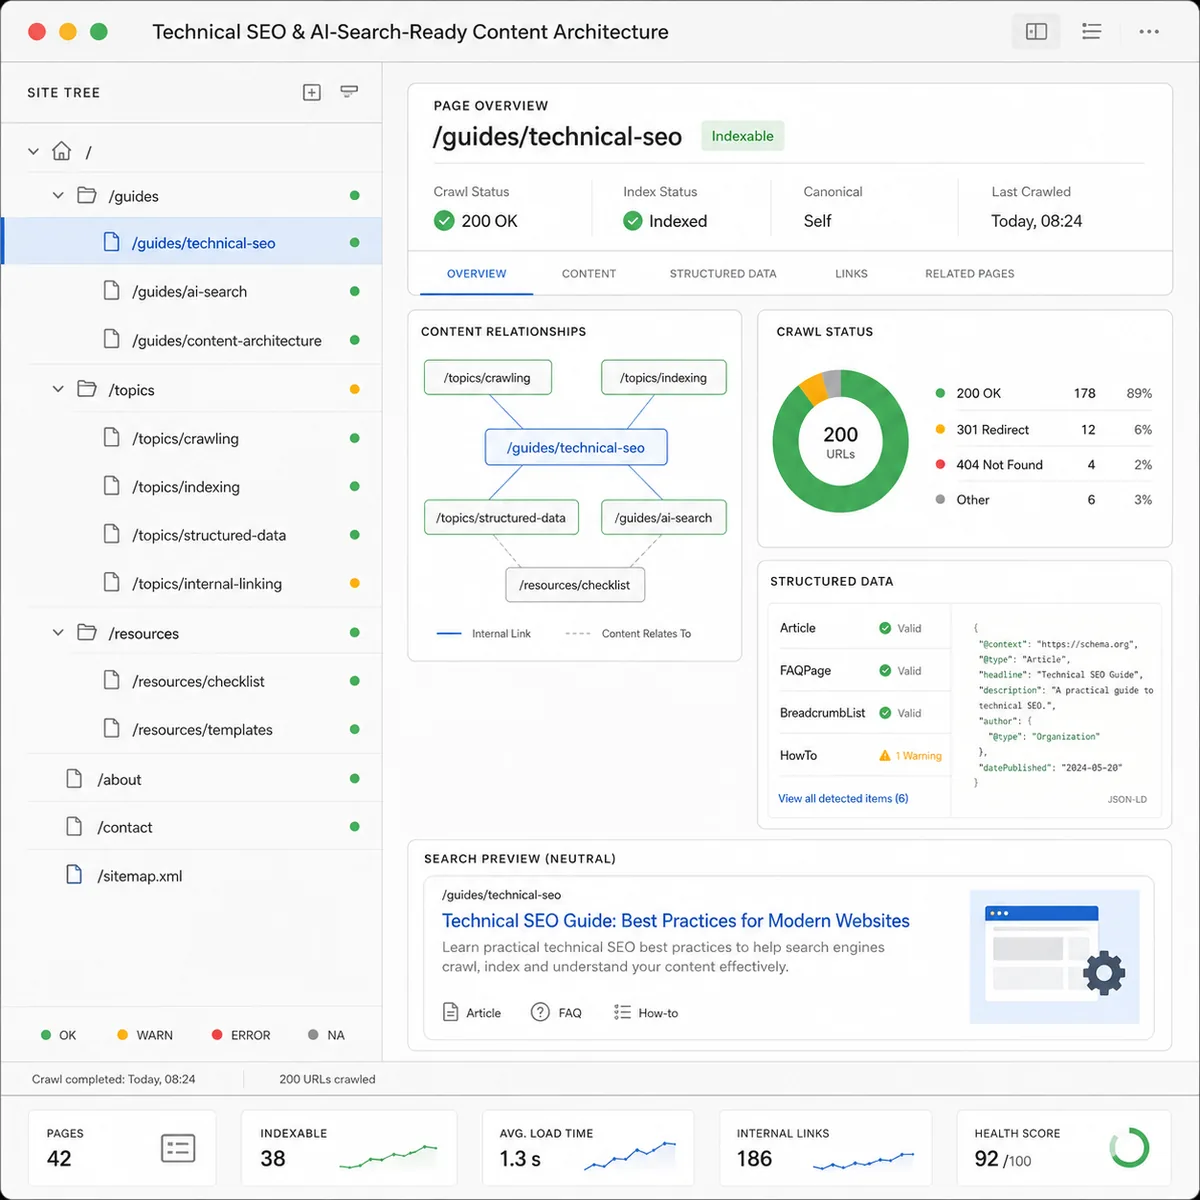The image size is (1200, 1200).
Task: Collapse the /guides folder chevron
Action: [x=58, y=195]
